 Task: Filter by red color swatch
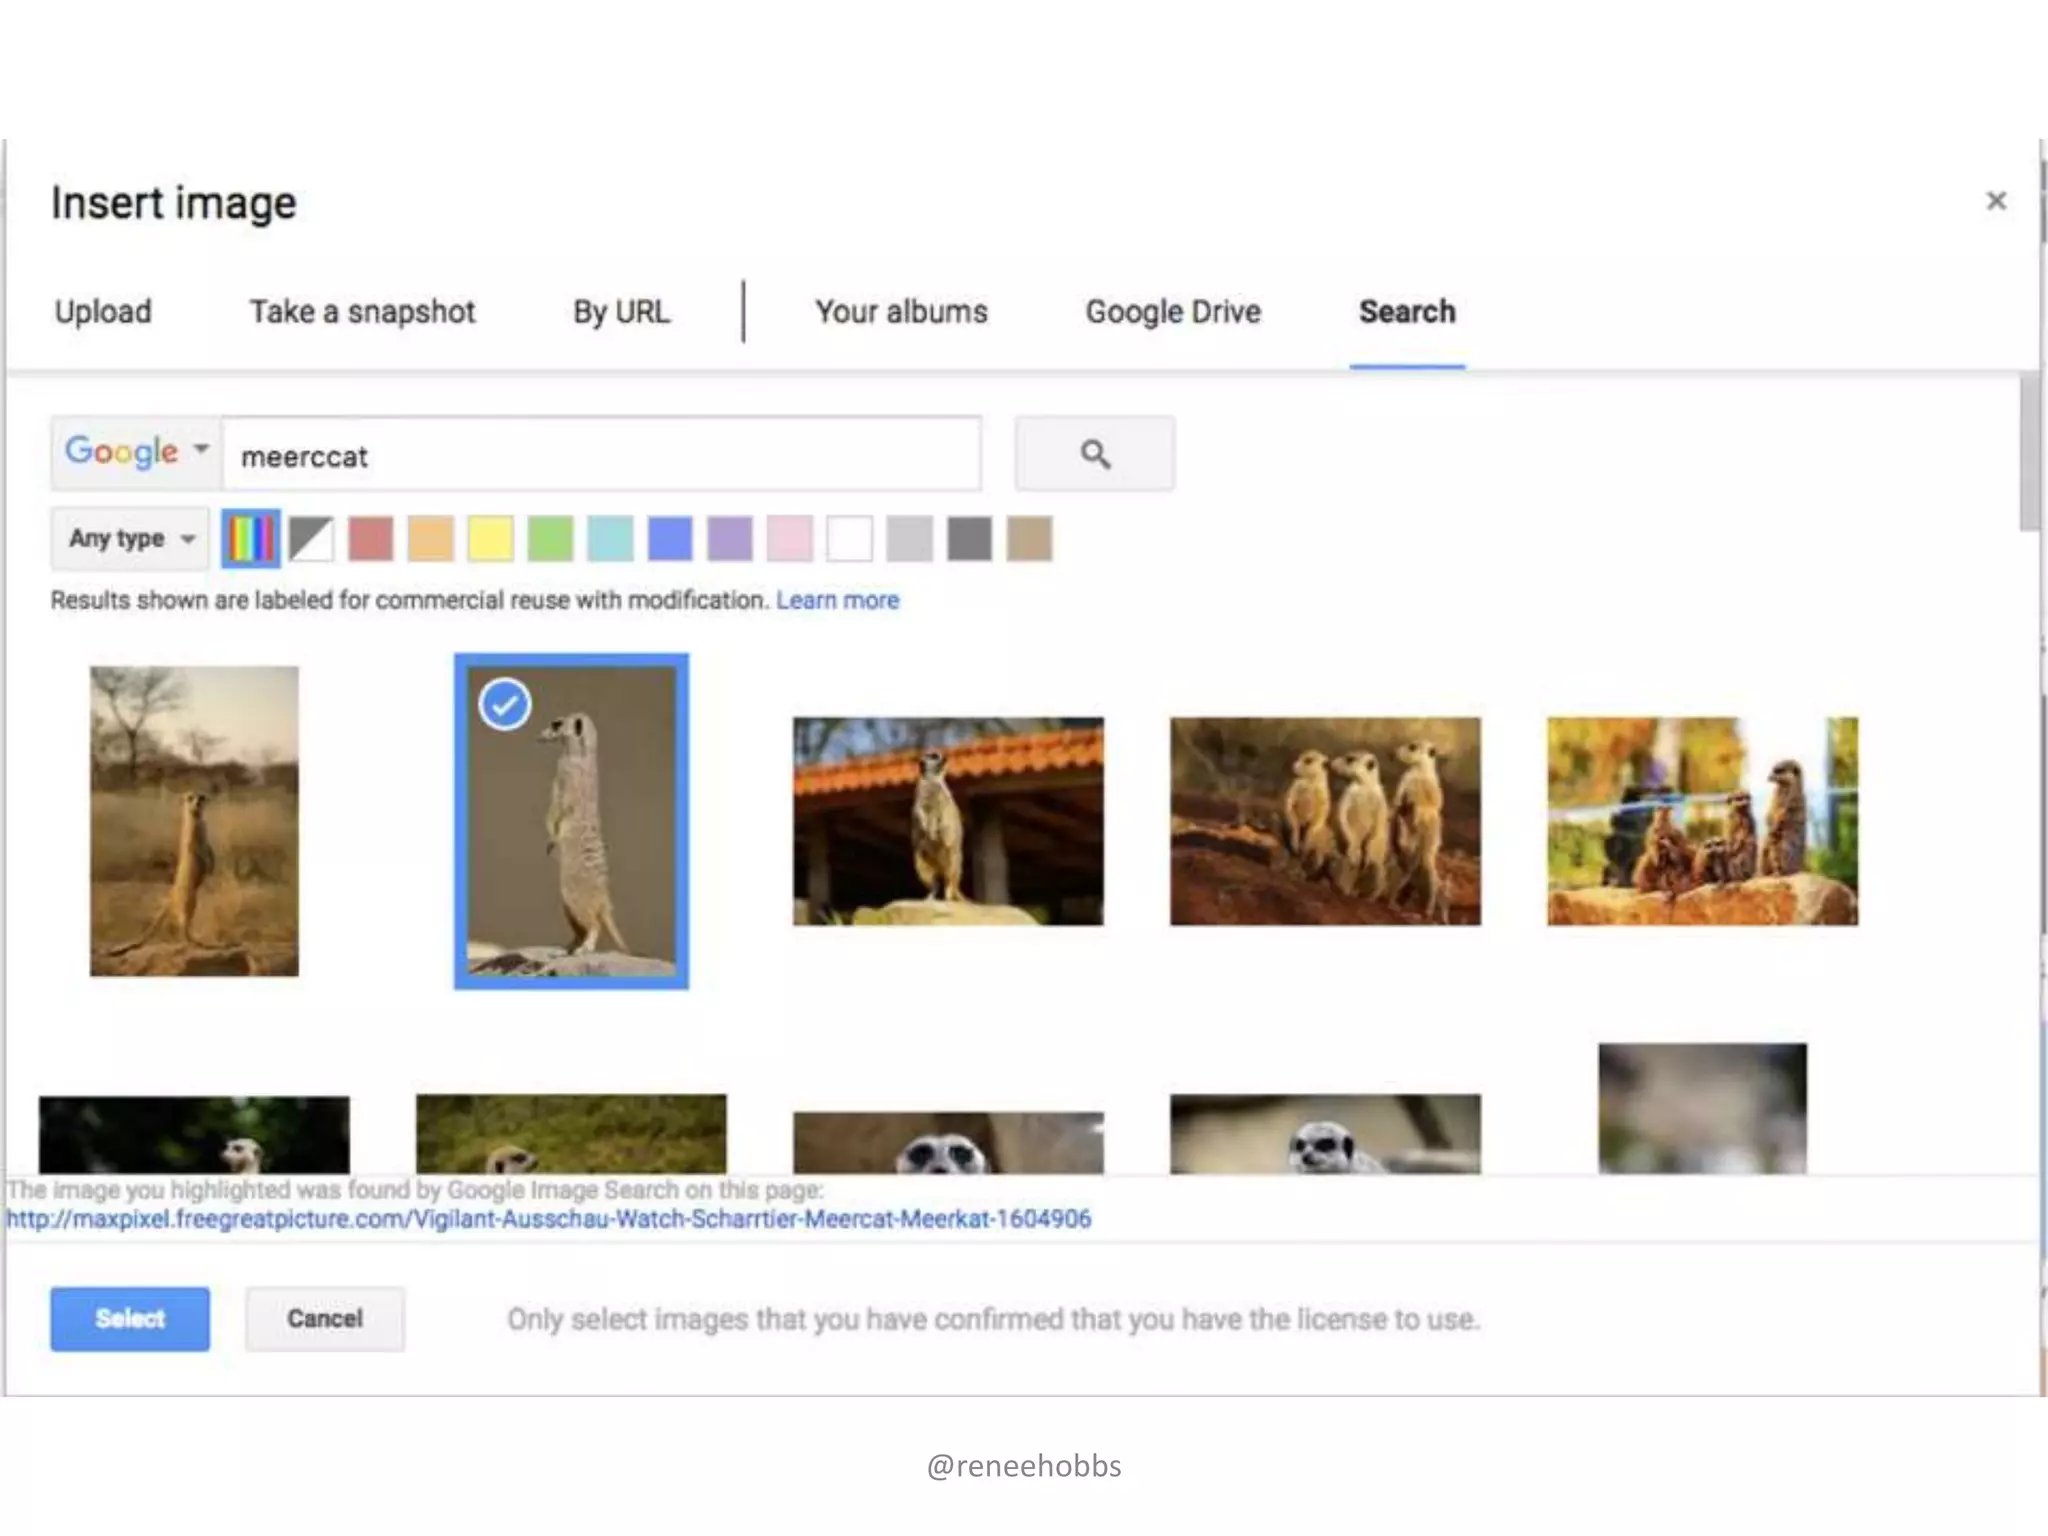(x=371, y=539)
